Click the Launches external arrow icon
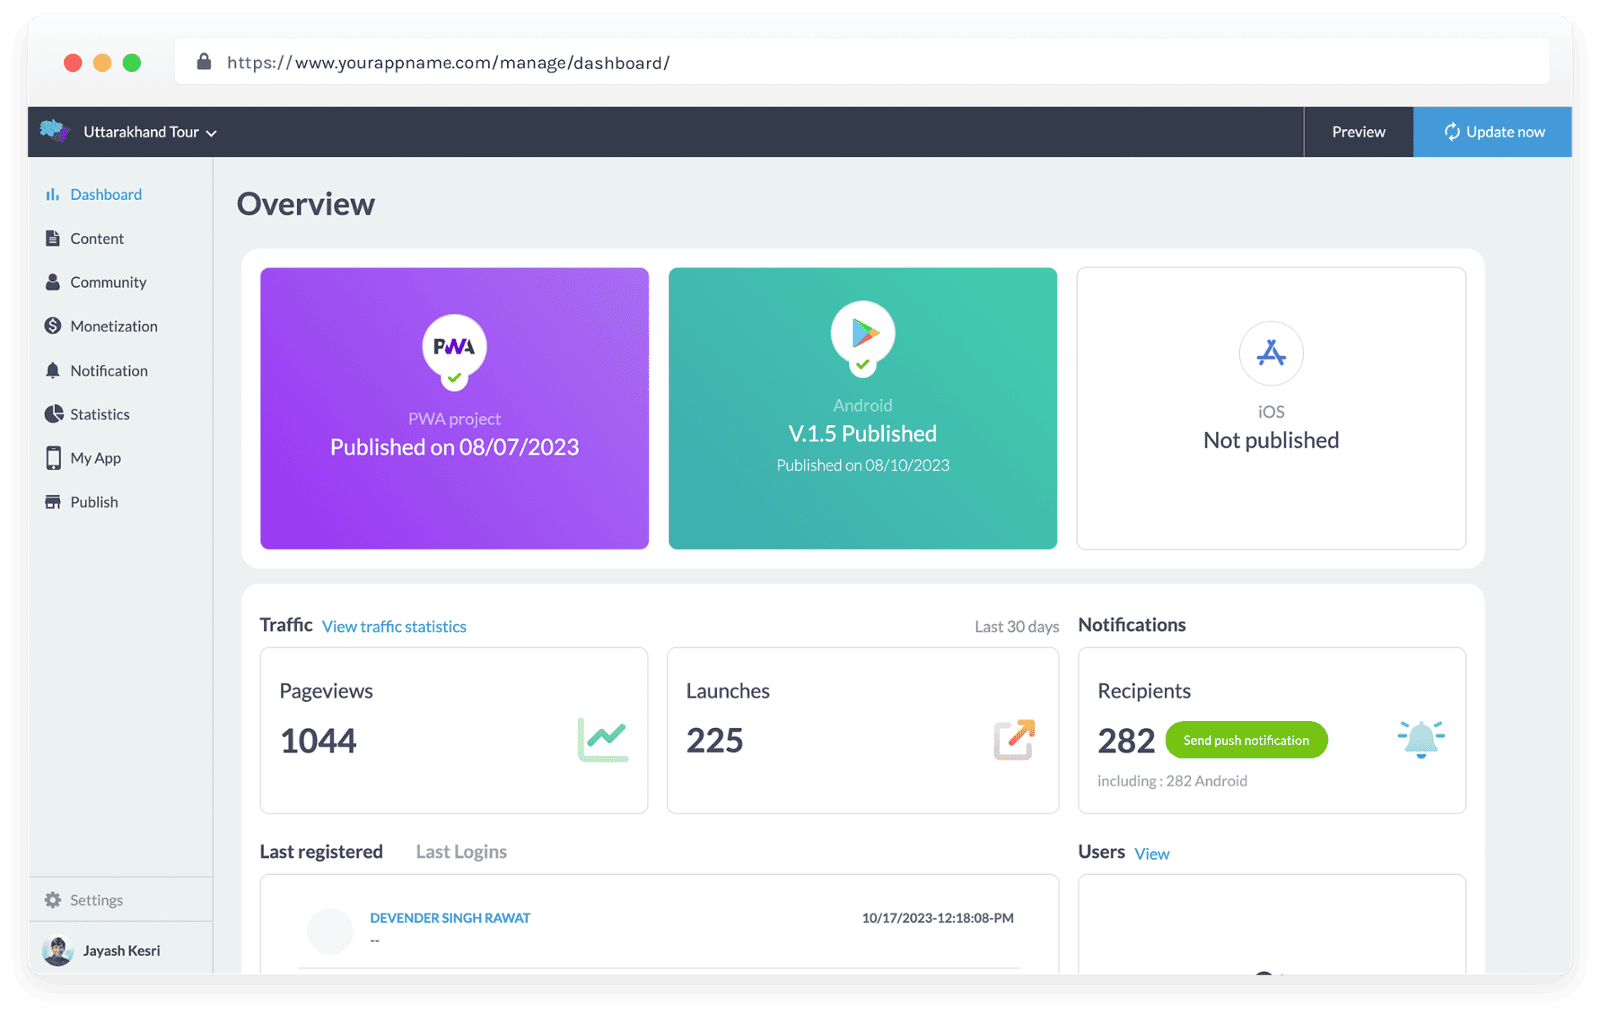Screen dimensions: 1600x1014 pyautogui.click(x=1014, y=740)
